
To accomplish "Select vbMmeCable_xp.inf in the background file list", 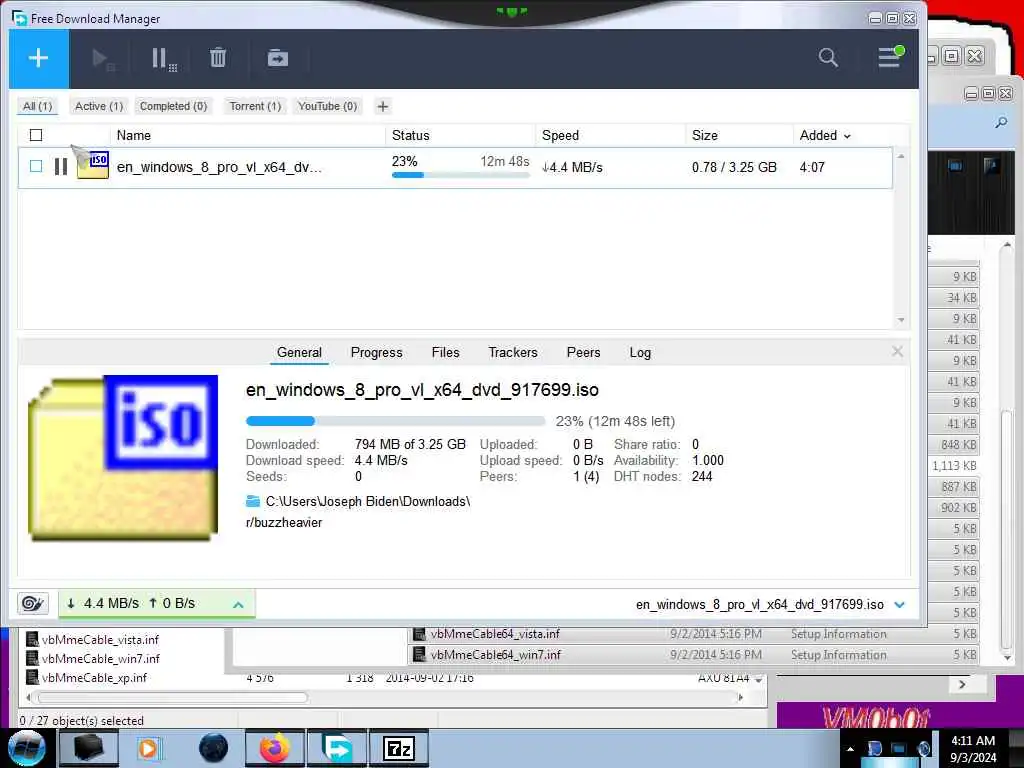I will coord(94,677).
